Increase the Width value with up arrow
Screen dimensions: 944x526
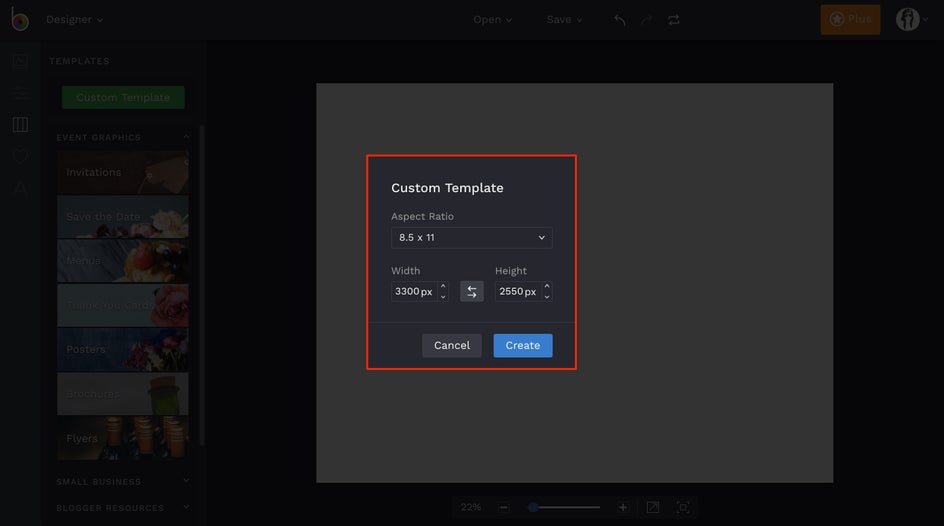[443, 286]
